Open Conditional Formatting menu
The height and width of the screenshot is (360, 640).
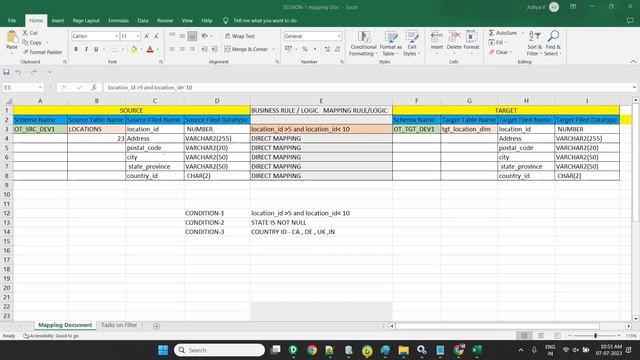point(363,44)
